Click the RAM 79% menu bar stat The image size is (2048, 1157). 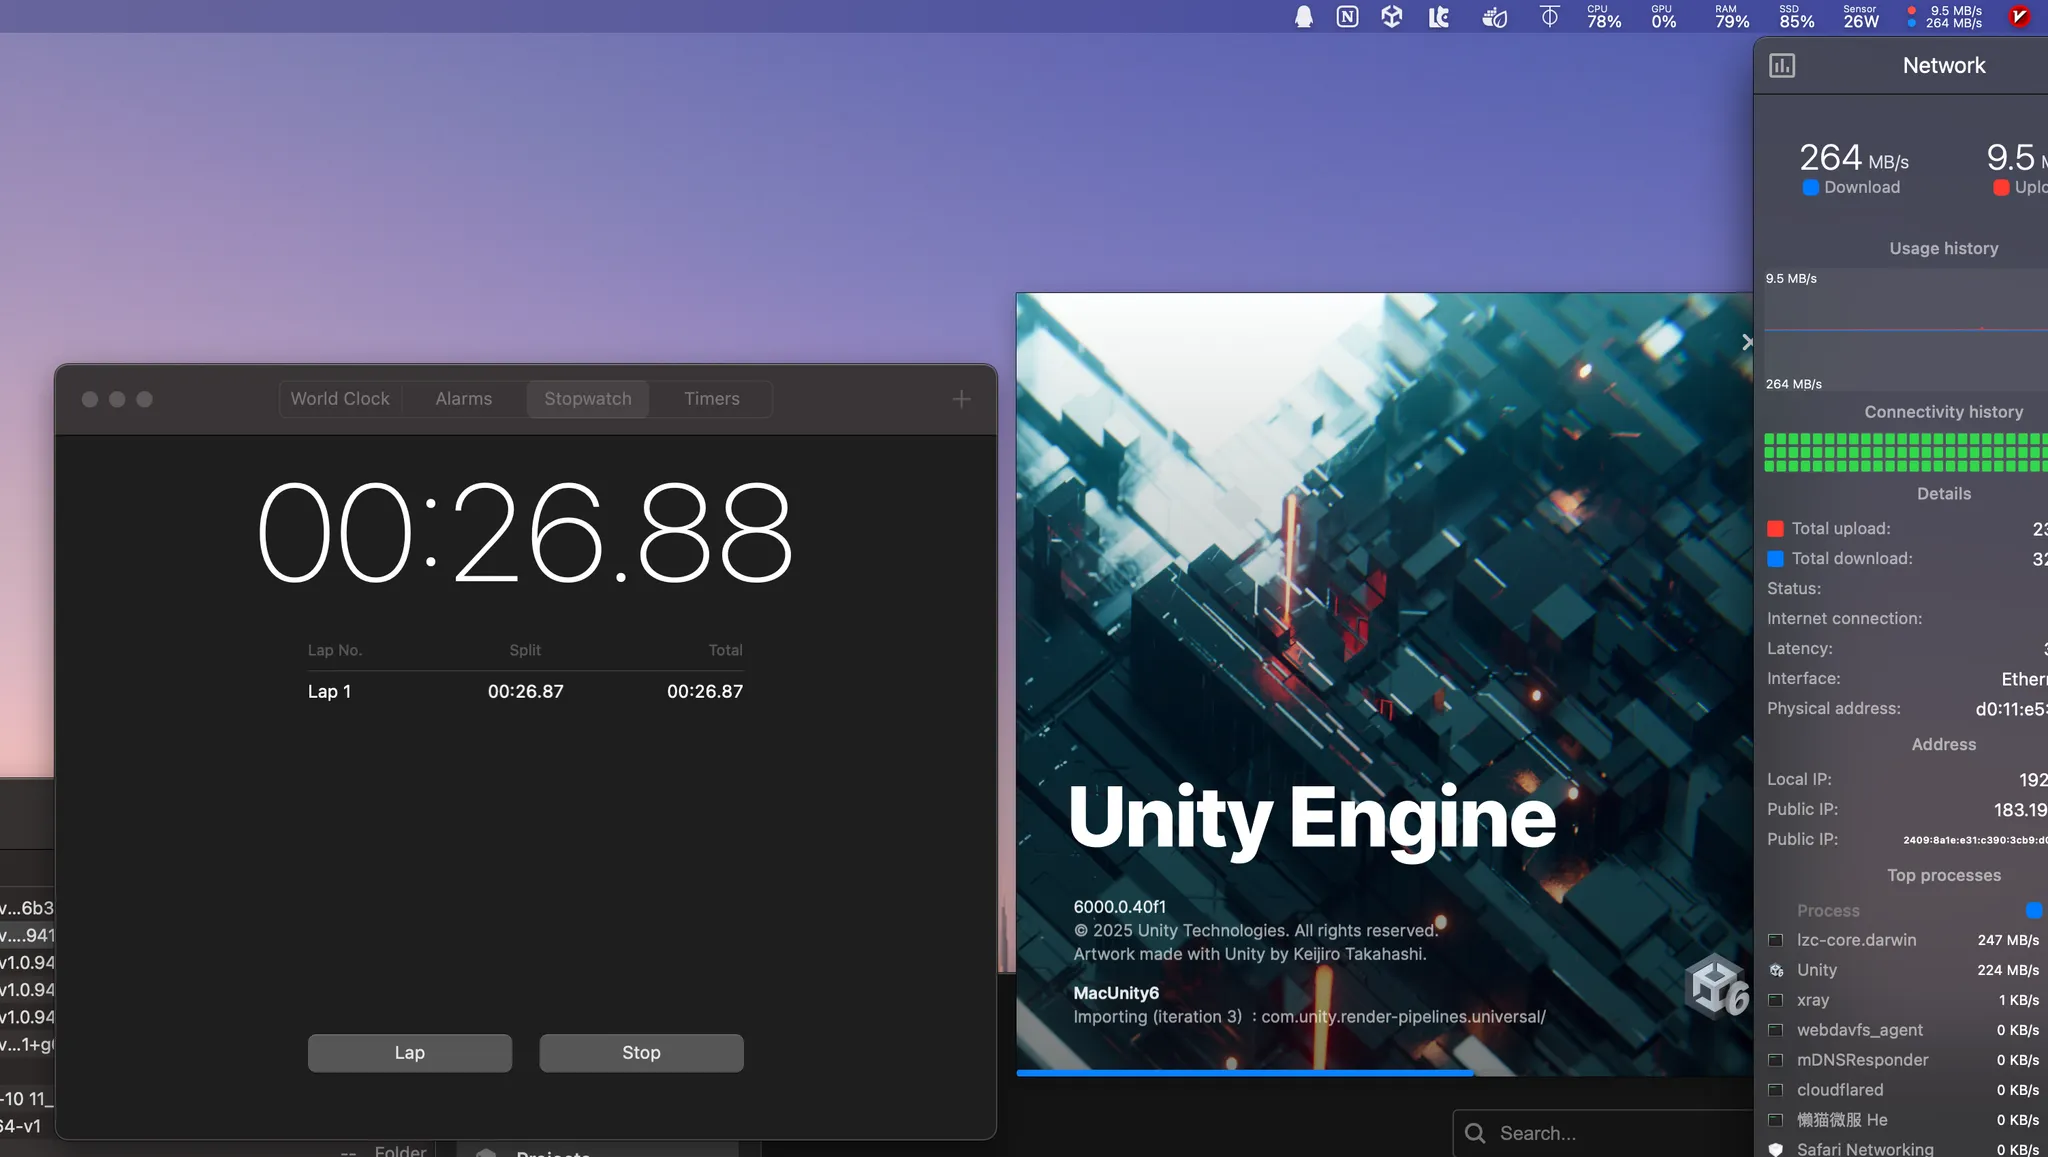1732,17
